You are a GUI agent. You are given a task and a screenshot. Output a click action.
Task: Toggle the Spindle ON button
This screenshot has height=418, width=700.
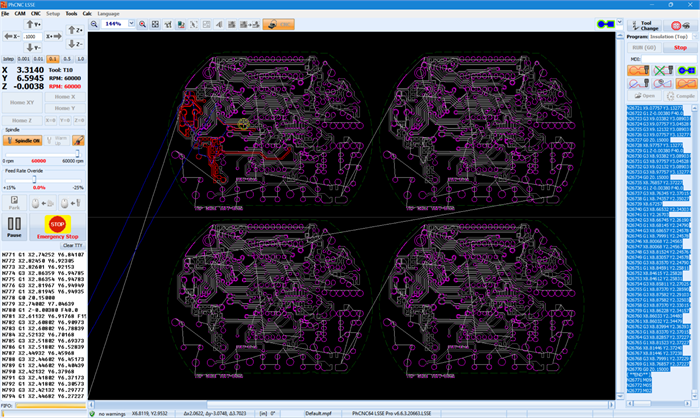[23, 141]
